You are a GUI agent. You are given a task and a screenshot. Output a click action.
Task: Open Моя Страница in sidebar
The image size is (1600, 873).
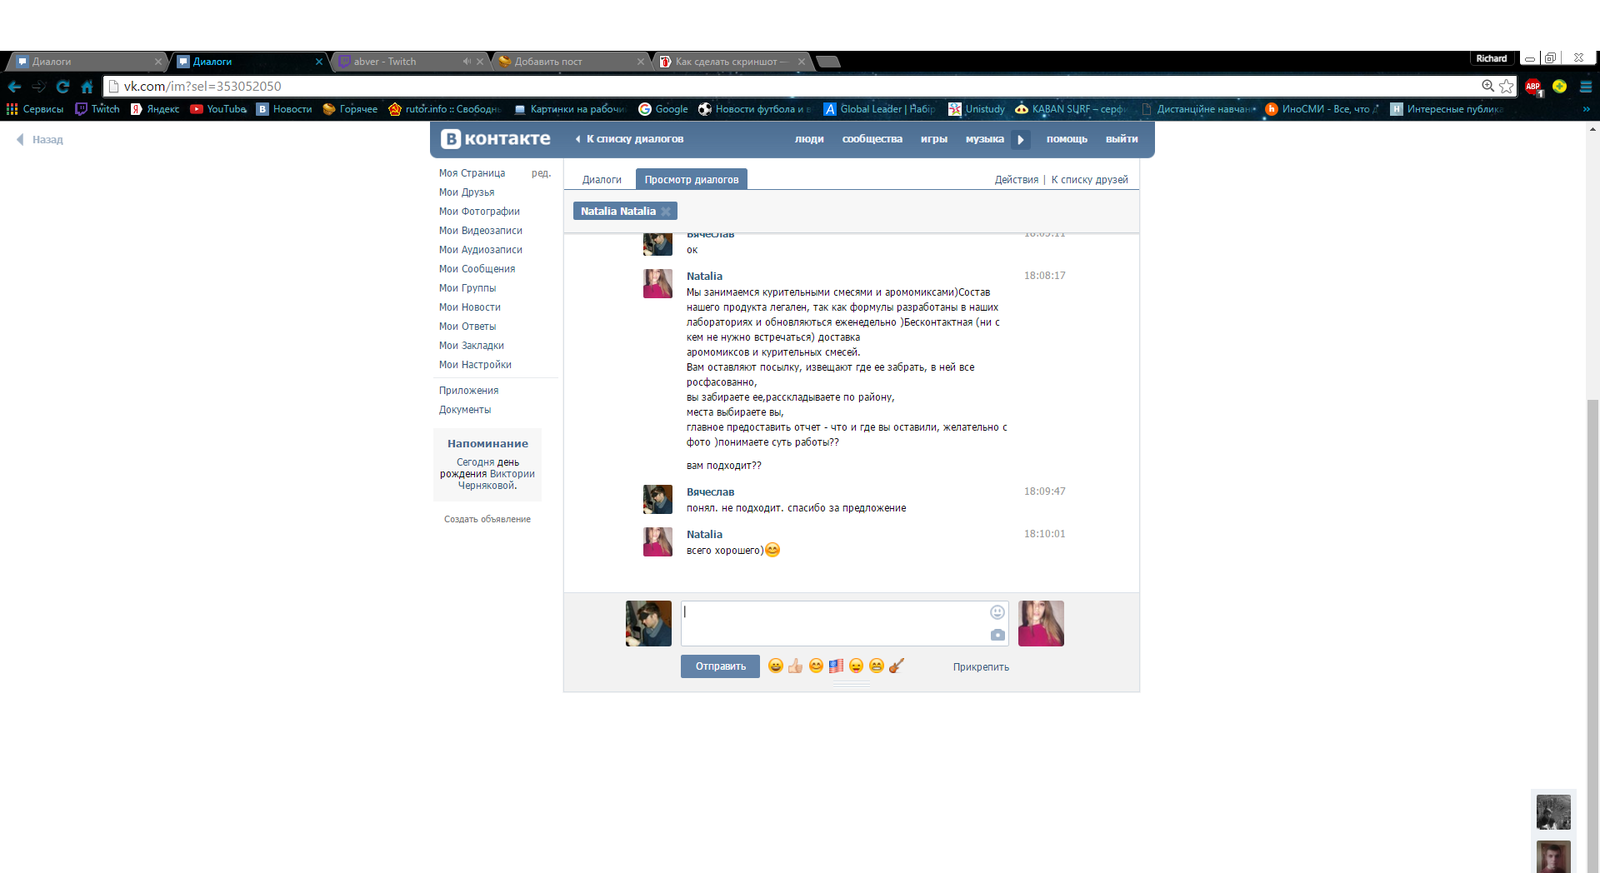472,173
